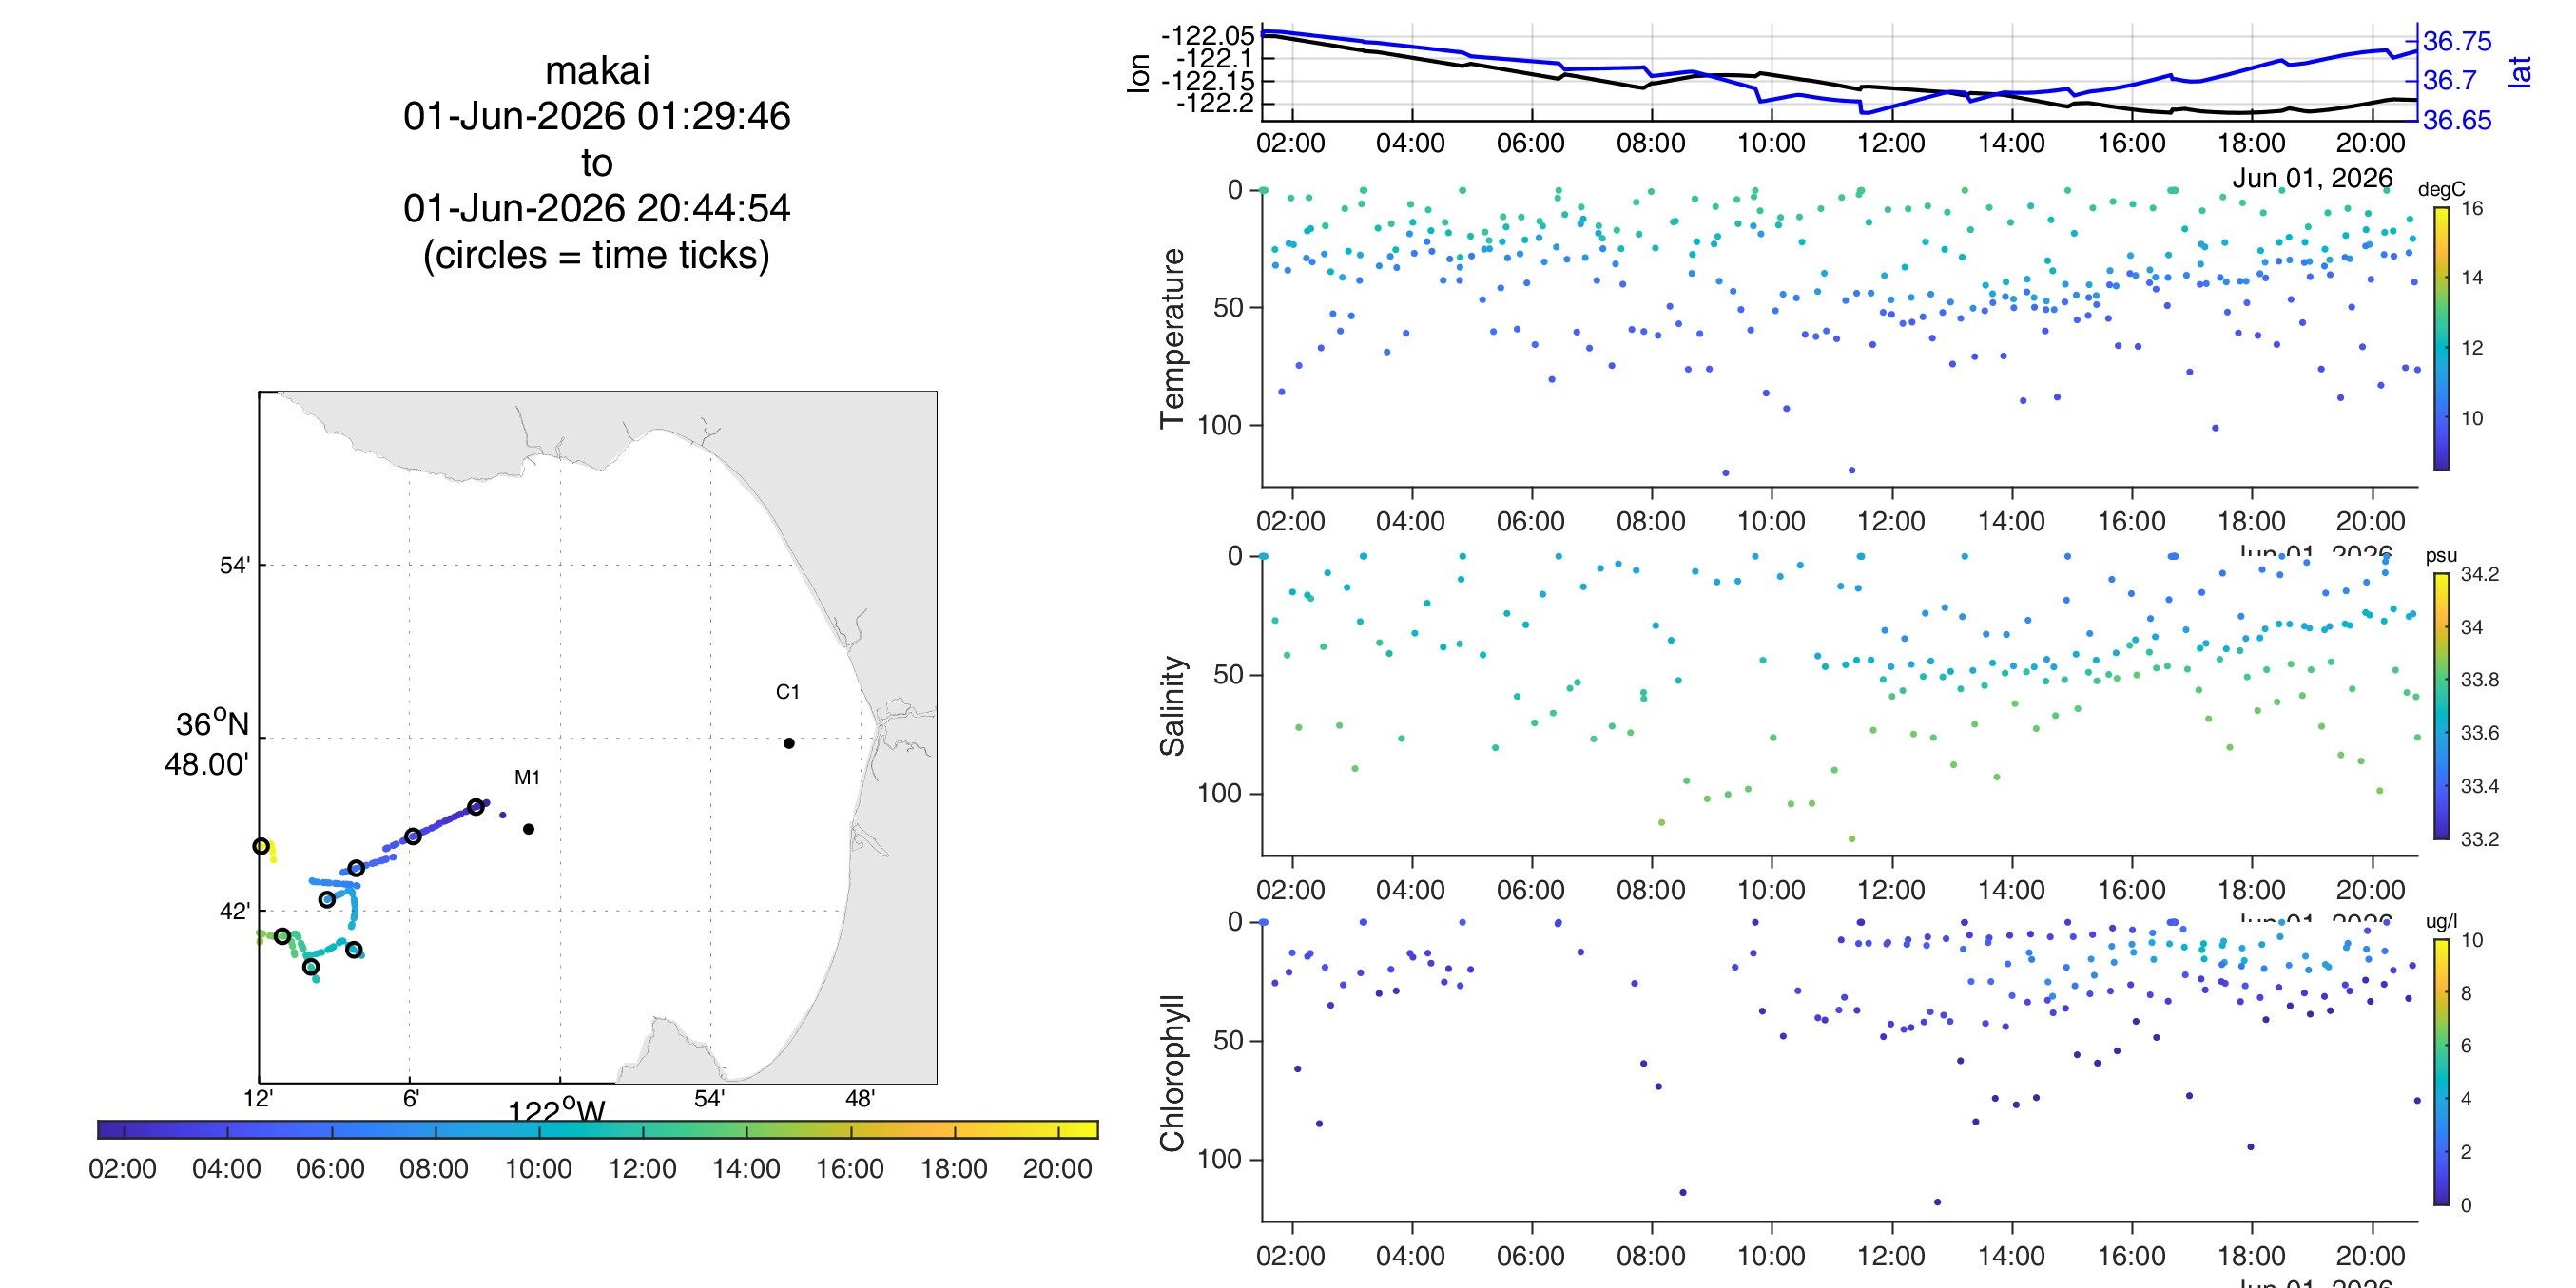
Task: Click the psu salinity colorbar
Action: pos(2441,706)
